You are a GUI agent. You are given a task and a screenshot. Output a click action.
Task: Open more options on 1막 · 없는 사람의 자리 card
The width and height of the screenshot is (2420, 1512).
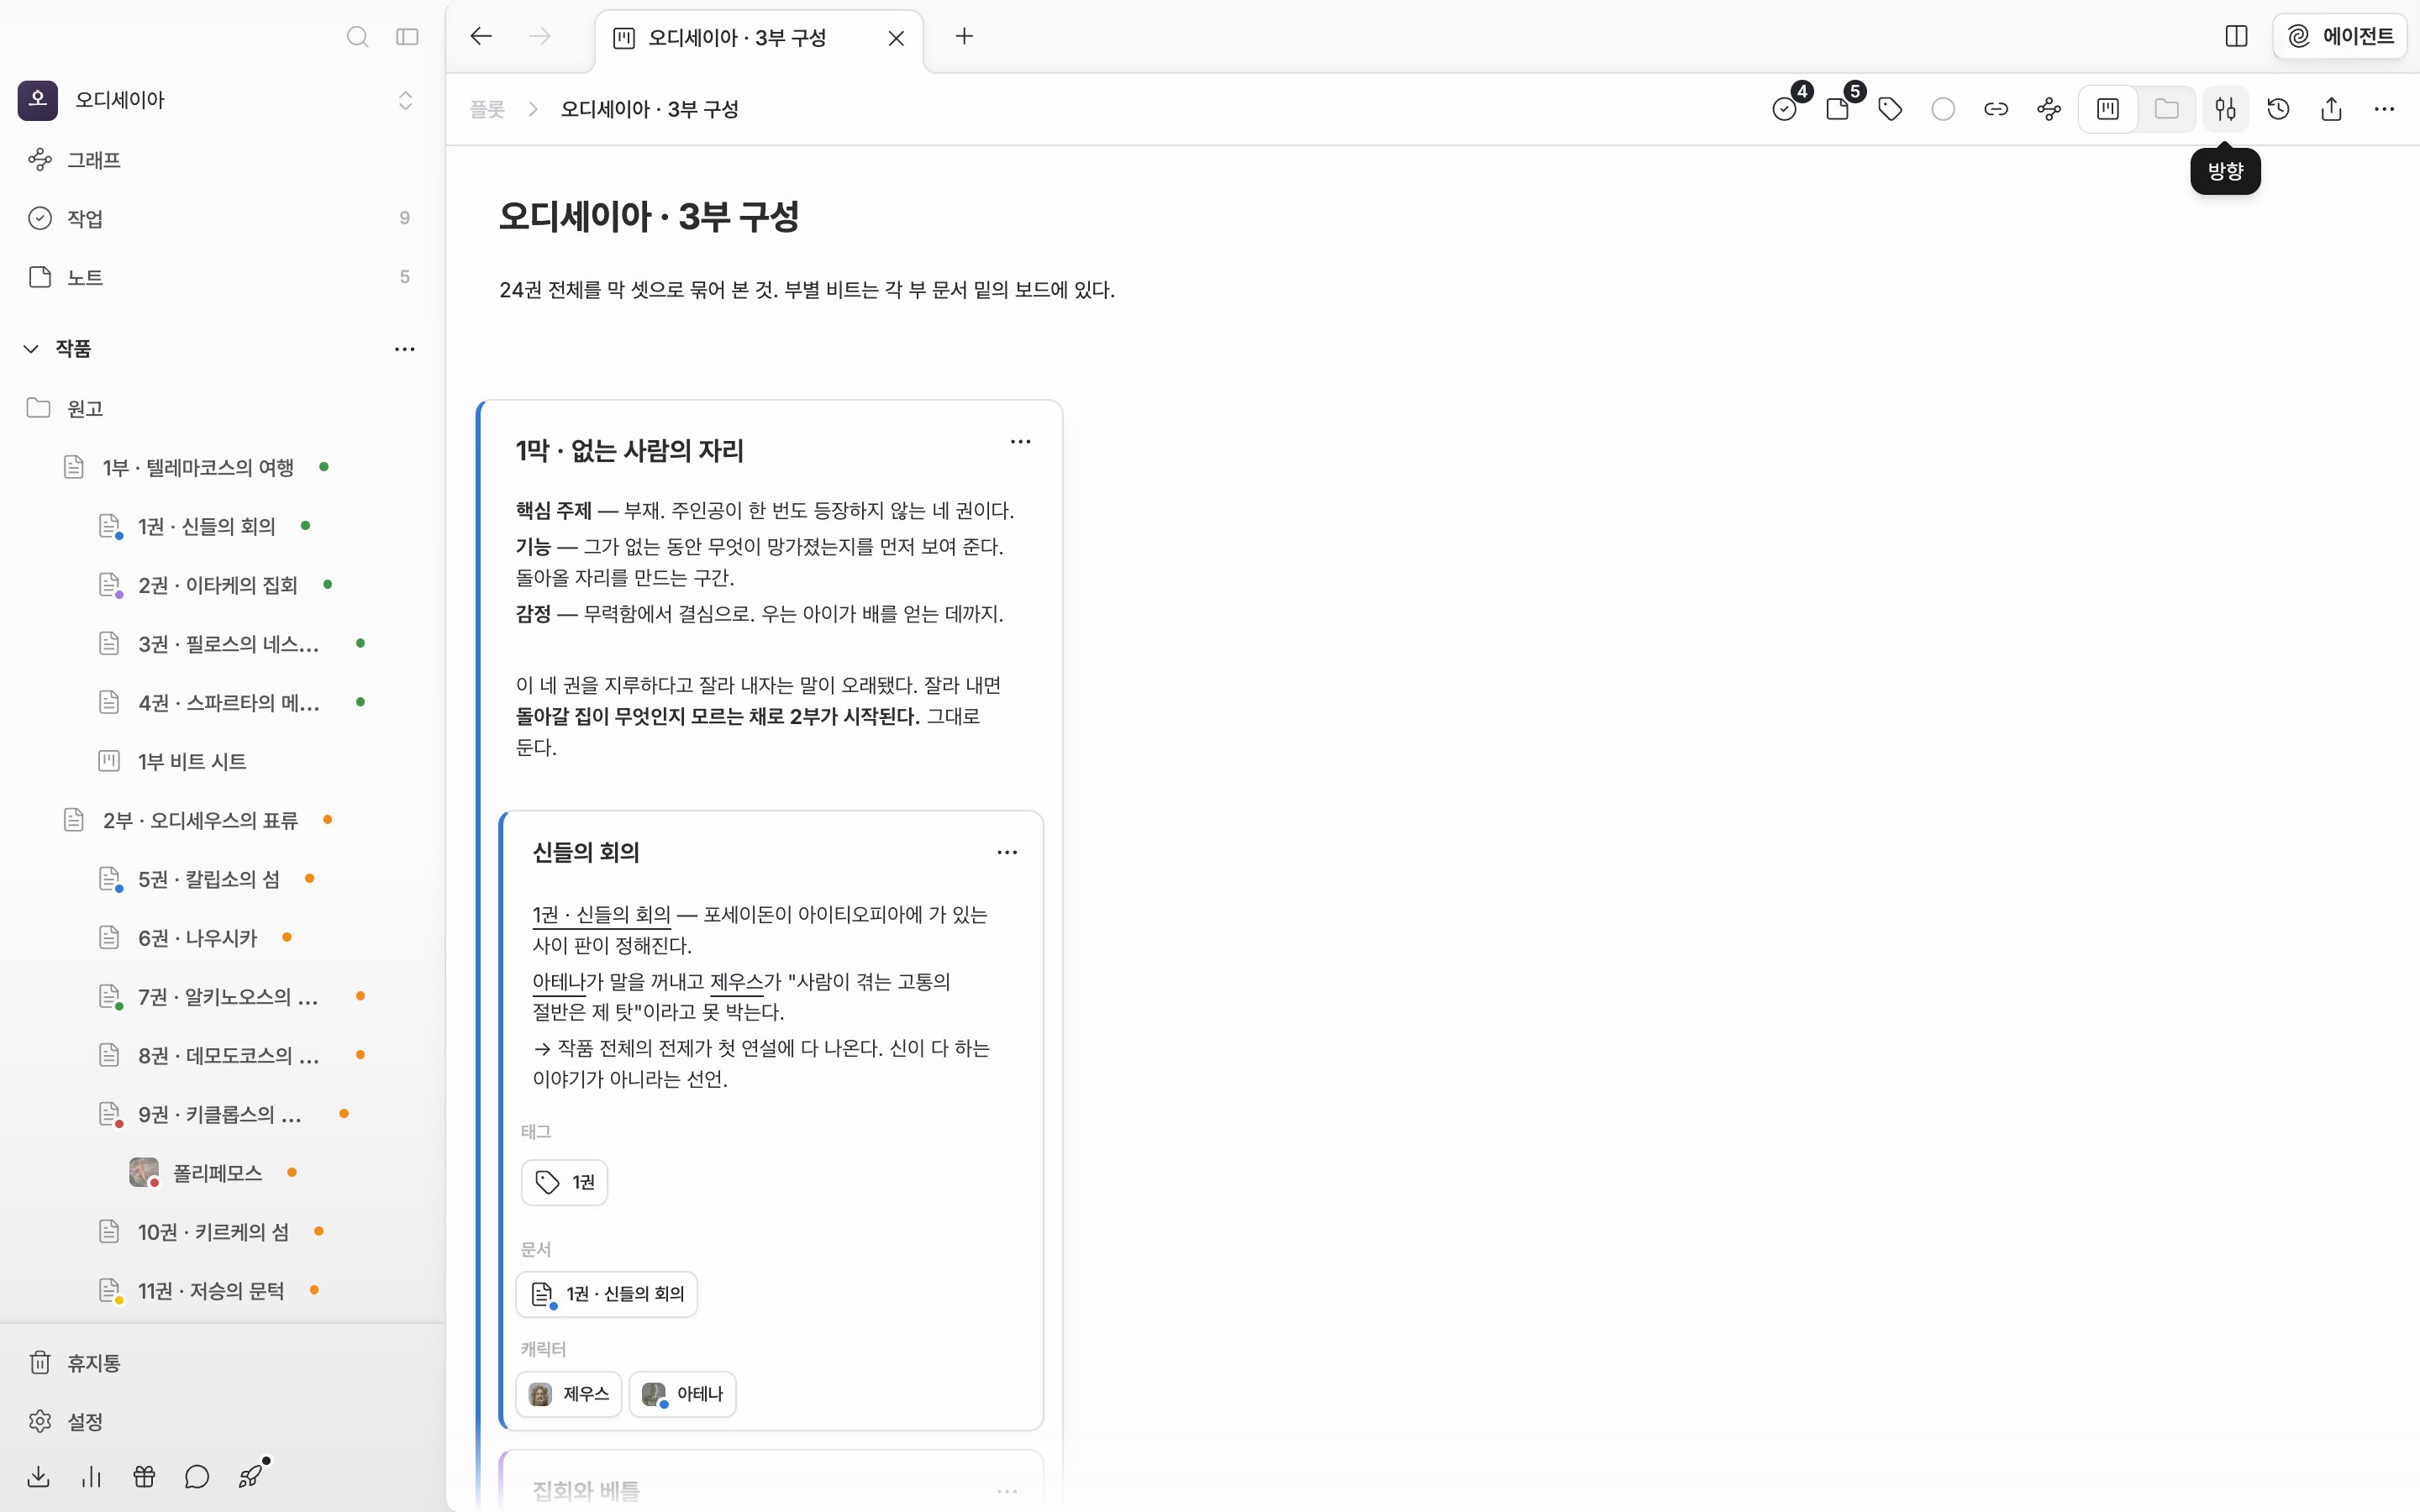pyautogui.click(x=1020, y=441)
